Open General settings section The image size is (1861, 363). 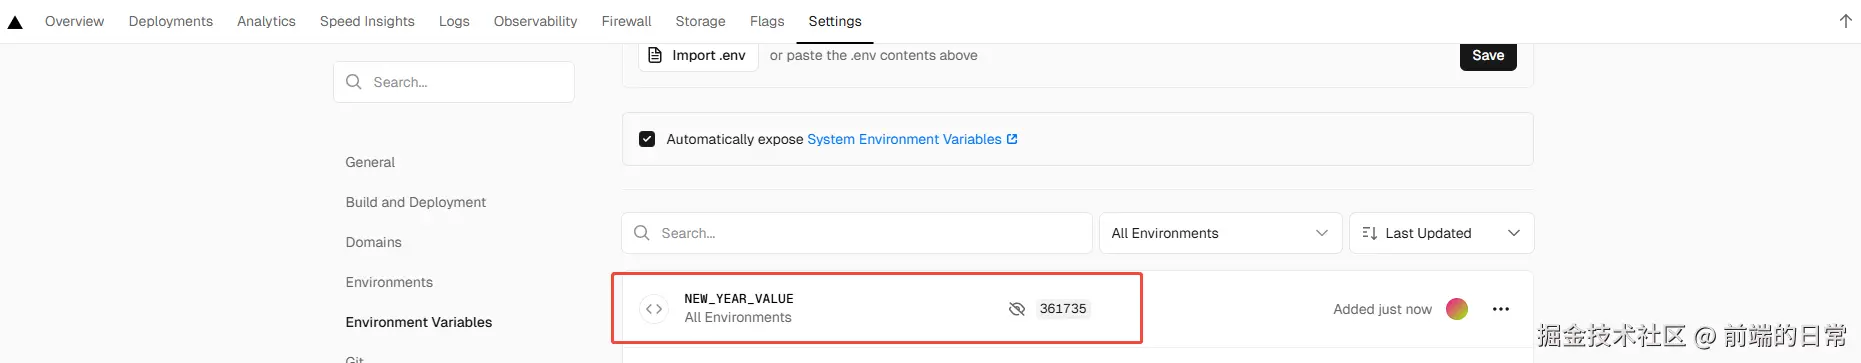coord(370,162)
